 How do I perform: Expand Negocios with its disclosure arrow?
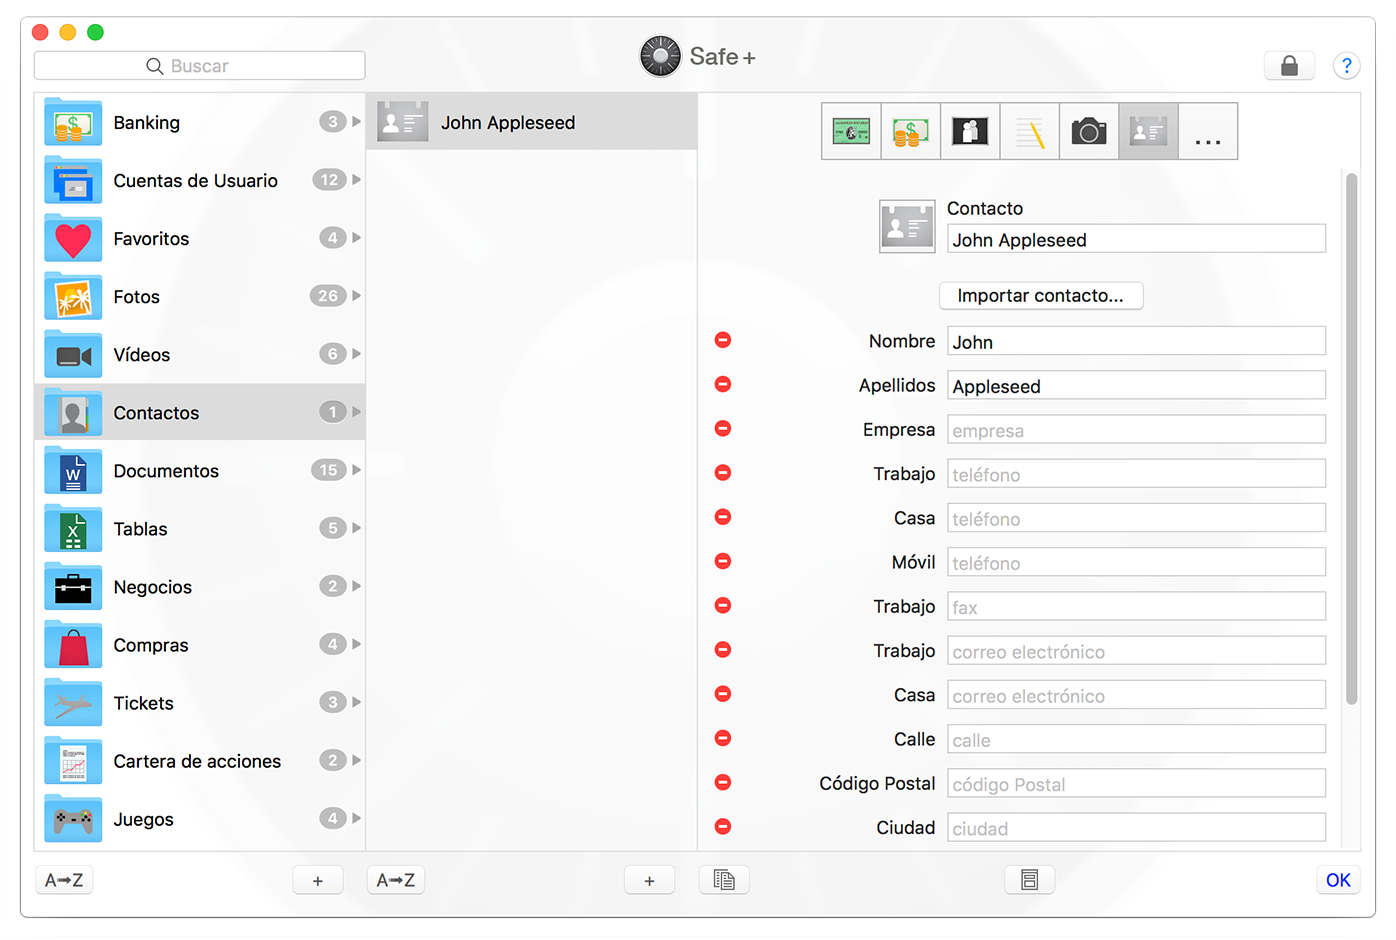[x=356, y=586]
